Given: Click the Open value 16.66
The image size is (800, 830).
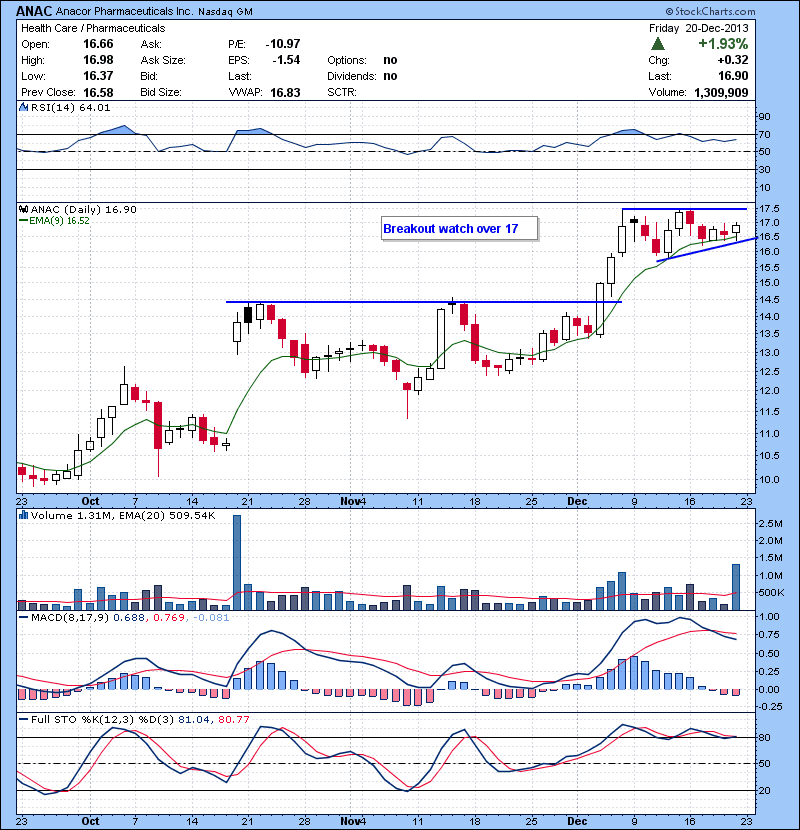Looking at the screenshot, I should (98, 44).
